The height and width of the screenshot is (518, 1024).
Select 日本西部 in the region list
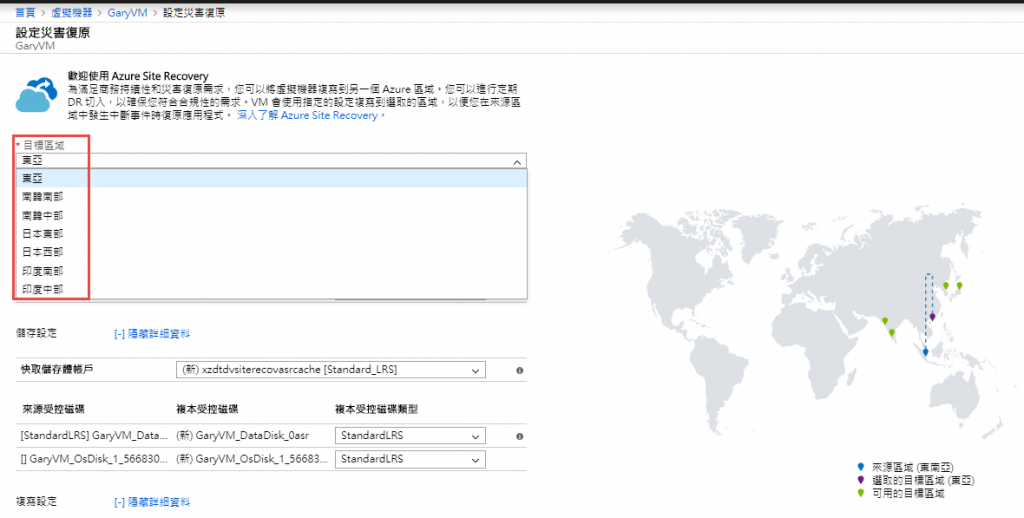tap(271, 251)
